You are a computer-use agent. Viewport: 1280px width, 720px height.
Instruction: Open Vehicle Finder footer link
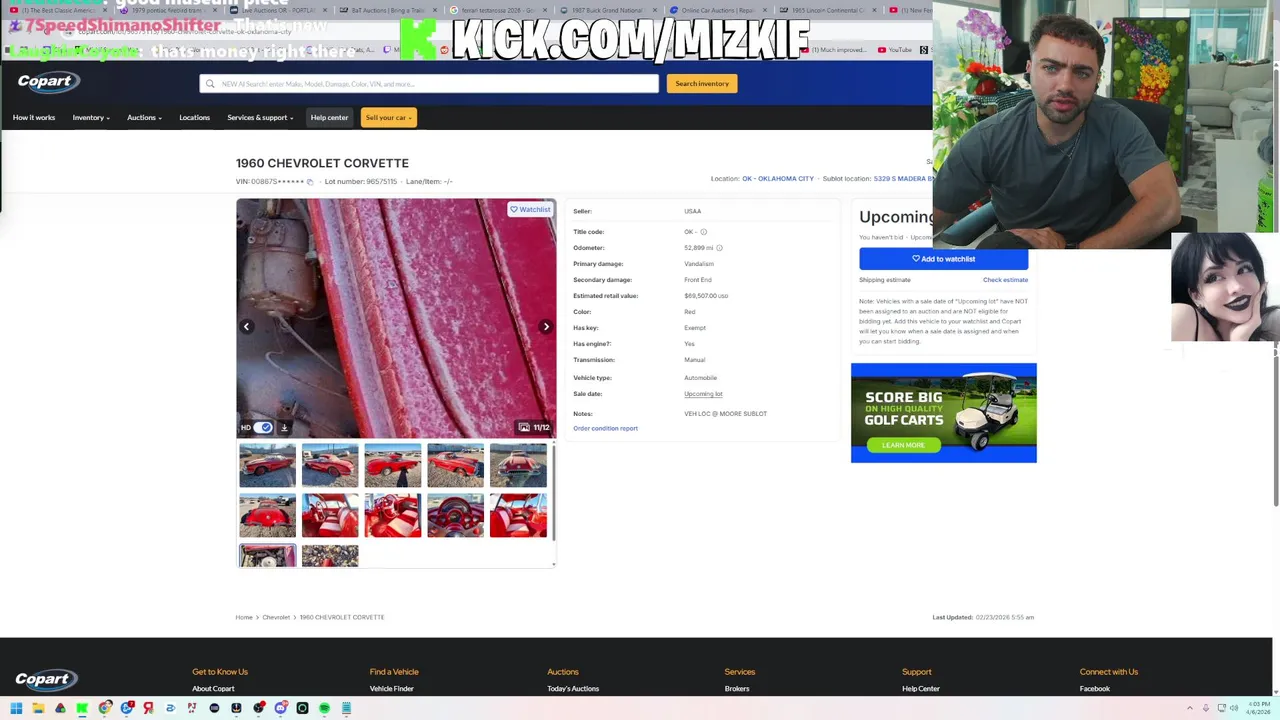[392, 689]
